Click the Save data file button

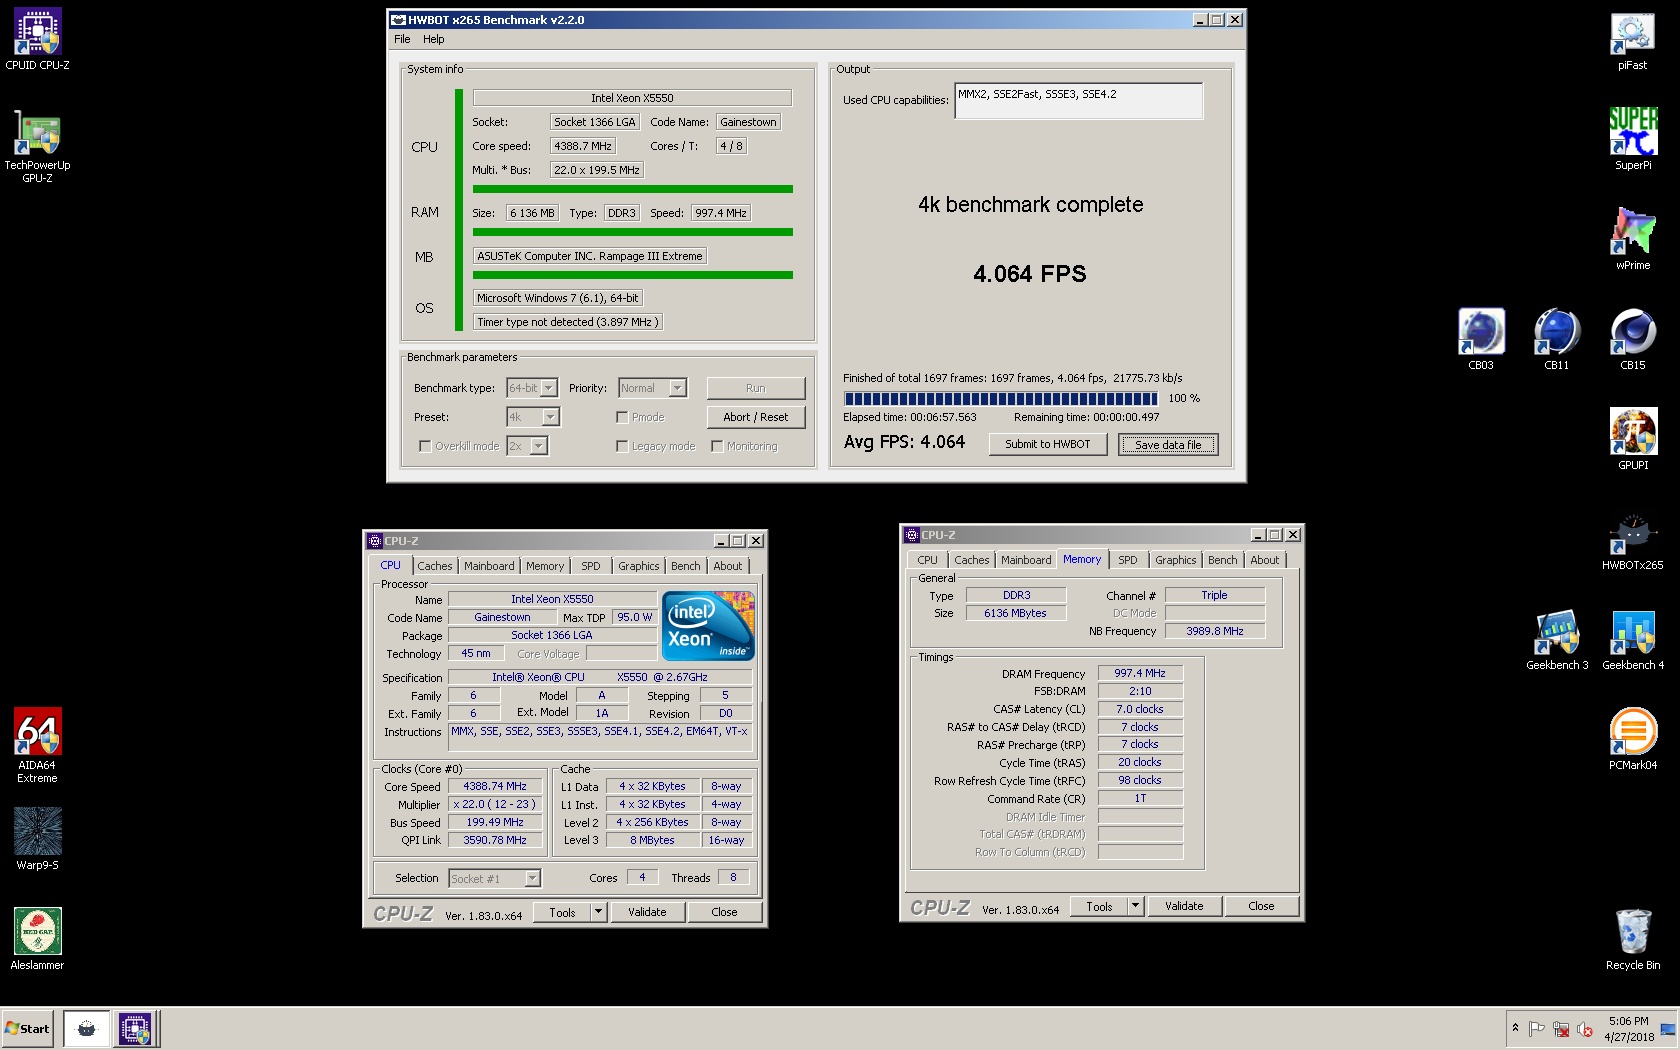[x=1168, y=445]
